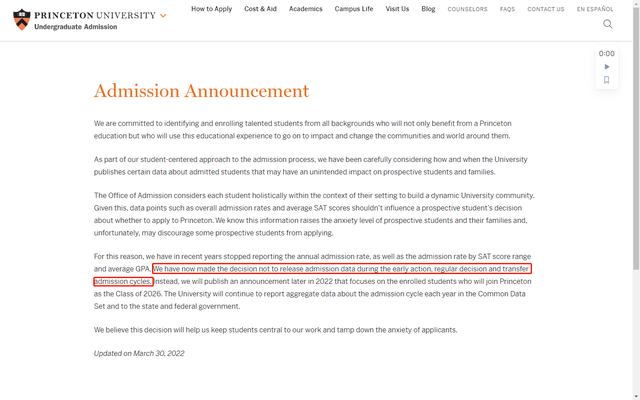Open the search magnifier icon
Image resolution: width=640 pixels, height=400 pixels.
tap(608, 24)
